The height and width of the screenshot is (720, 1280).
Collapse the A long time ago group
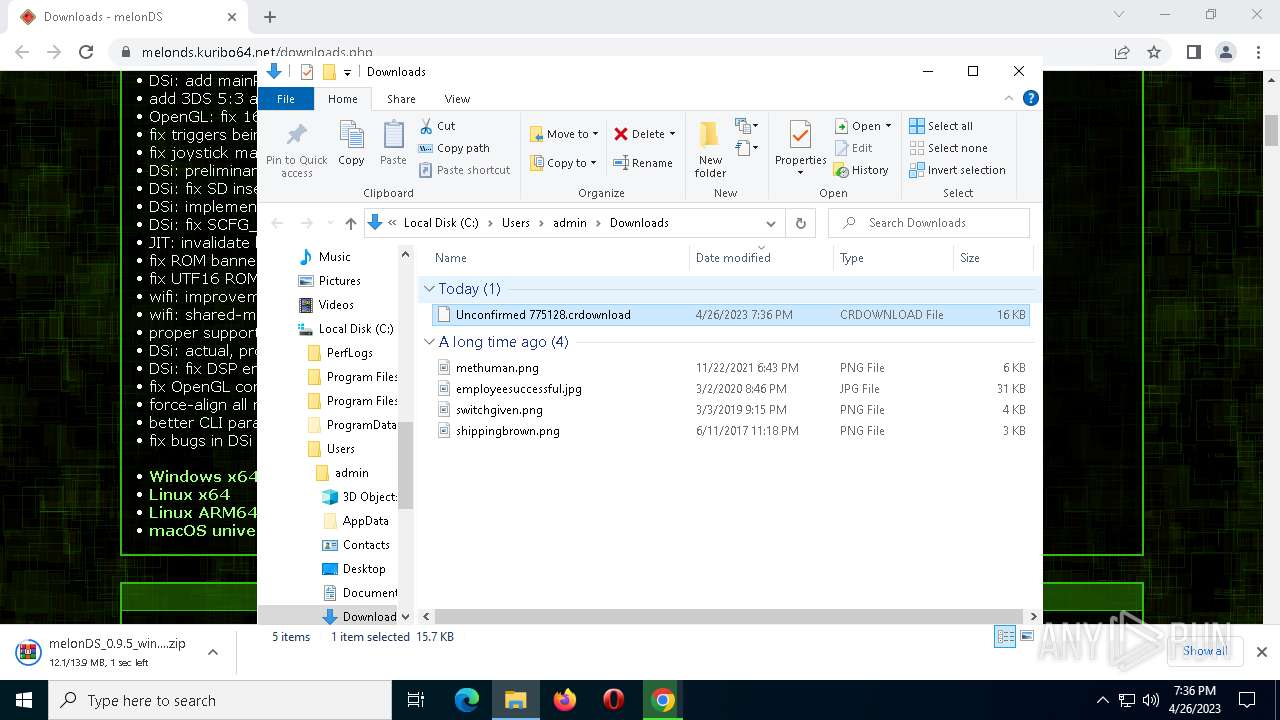point(429,342)
